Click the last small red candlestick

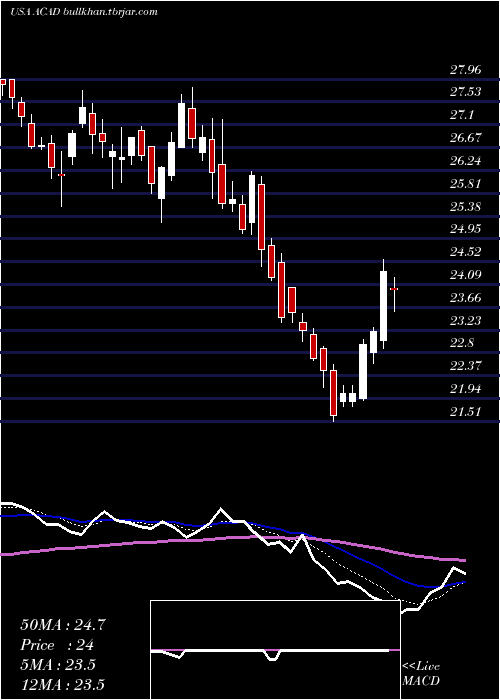click(x=394, y=289)
